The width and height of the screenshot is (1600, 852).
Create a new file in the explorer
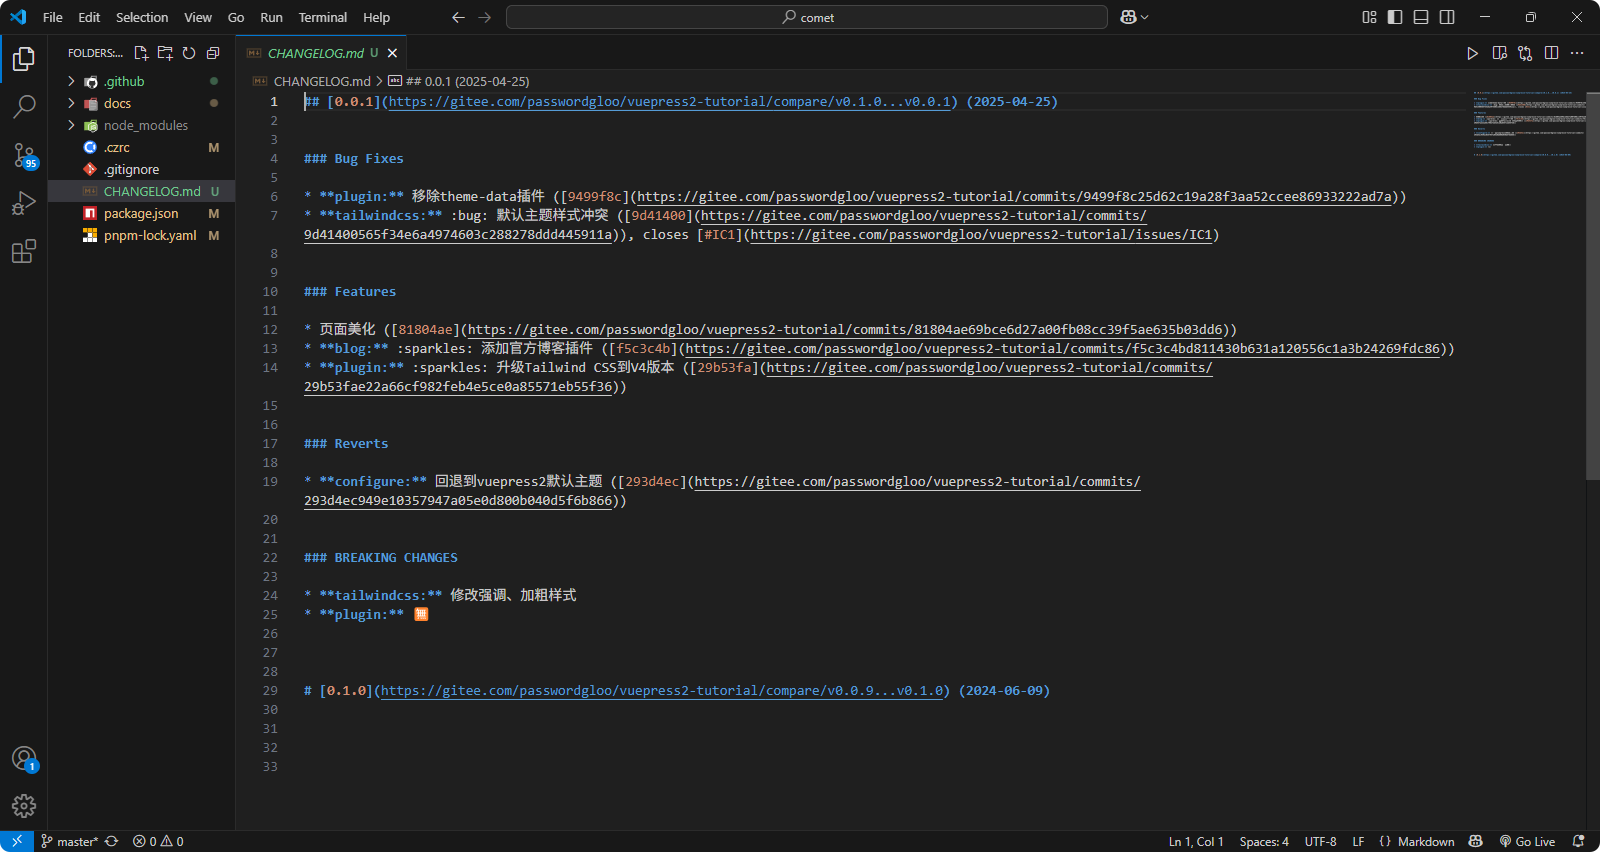[141, 53]
